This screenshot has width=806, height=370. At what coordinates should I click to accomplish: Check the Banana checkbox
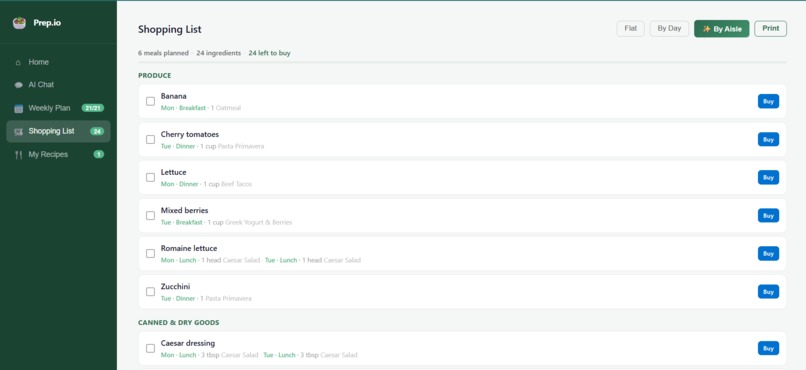150,101
